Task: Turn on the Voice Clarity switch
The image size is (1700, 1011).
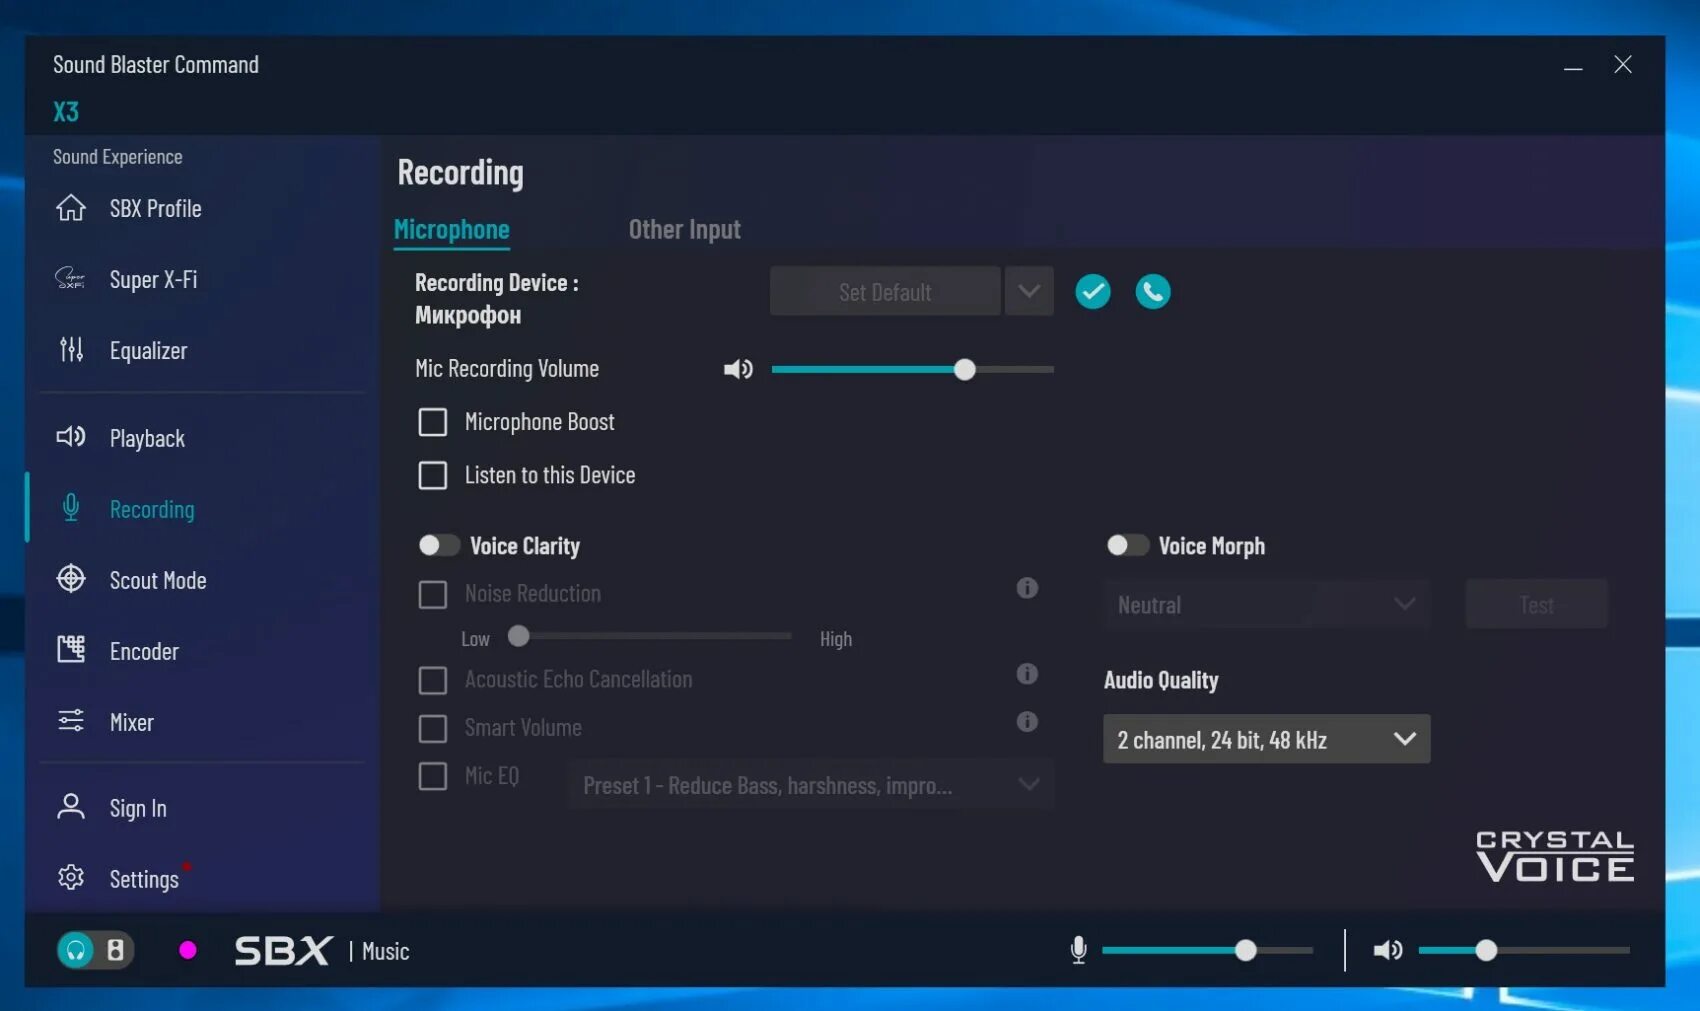Action: (x=439, y=545)
